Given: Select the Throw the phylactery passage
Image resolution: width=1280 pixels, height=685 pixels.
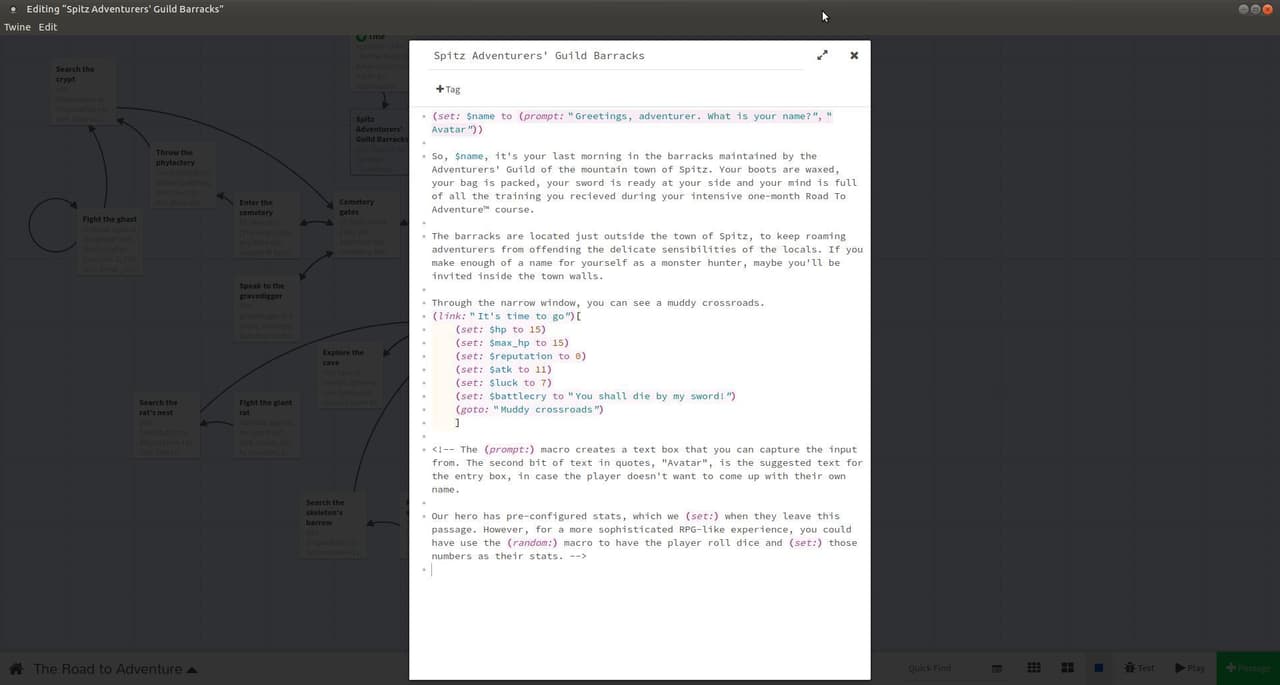Looking at the screenshot, I should pos(183,175).
